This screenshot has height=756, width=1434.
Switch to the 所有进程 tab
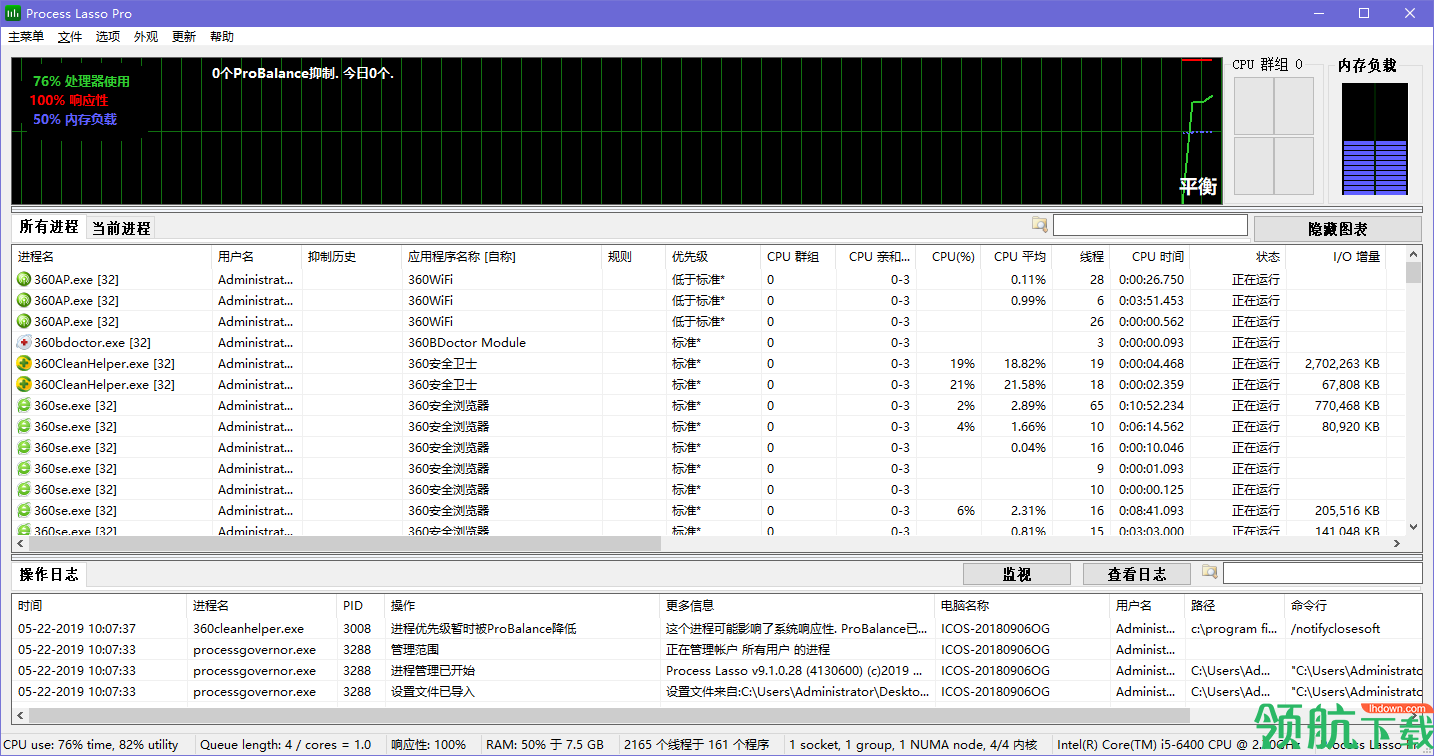click(49, 227)
